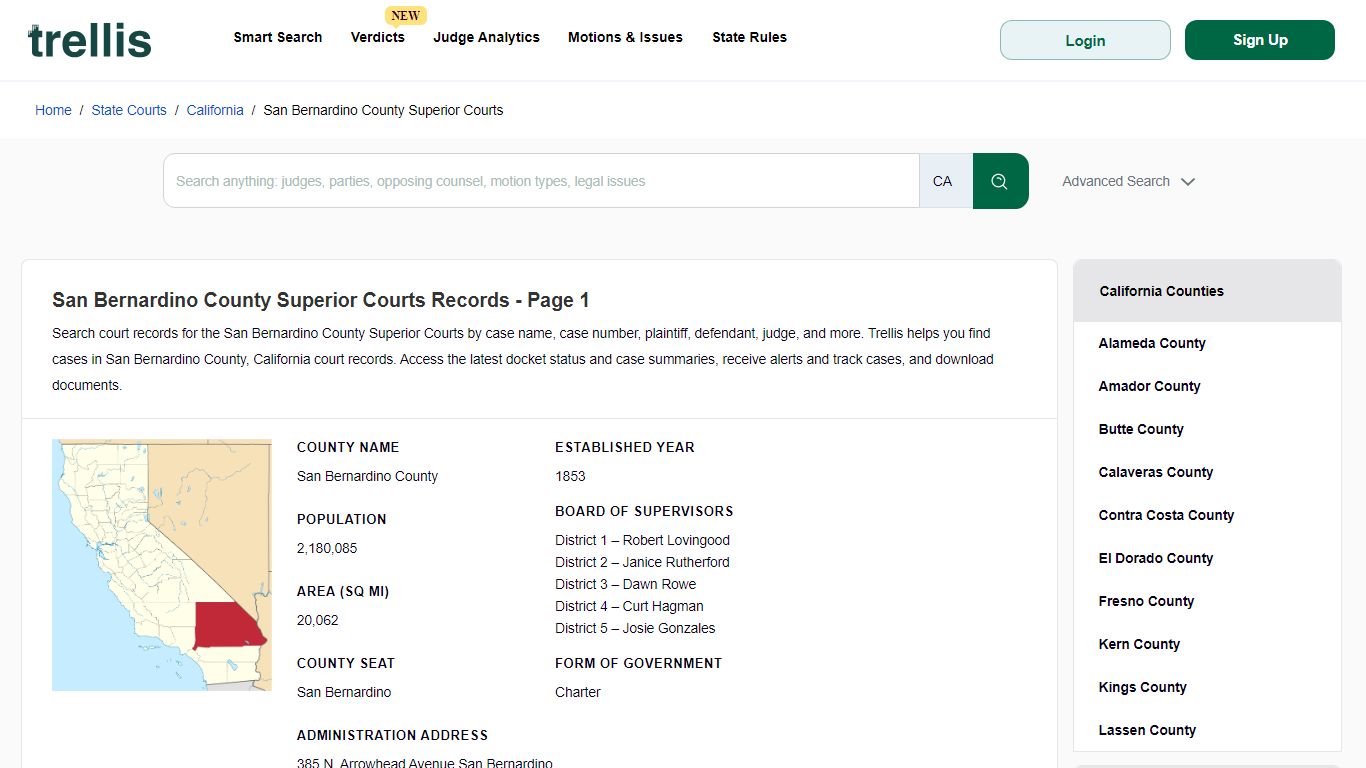
Task: Click the county seat value San Bernardino
Action: [344, 692]
